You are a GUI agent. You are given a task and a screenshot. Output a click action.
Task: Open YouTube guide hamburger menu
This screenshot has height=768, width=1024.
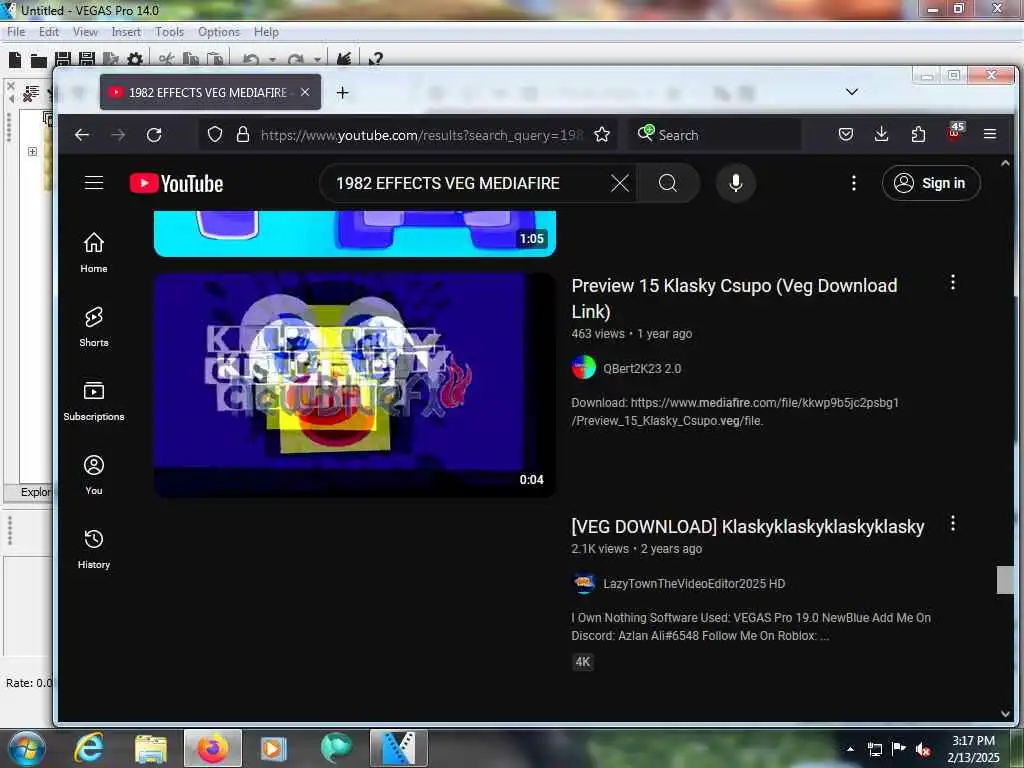coord(94,183)
